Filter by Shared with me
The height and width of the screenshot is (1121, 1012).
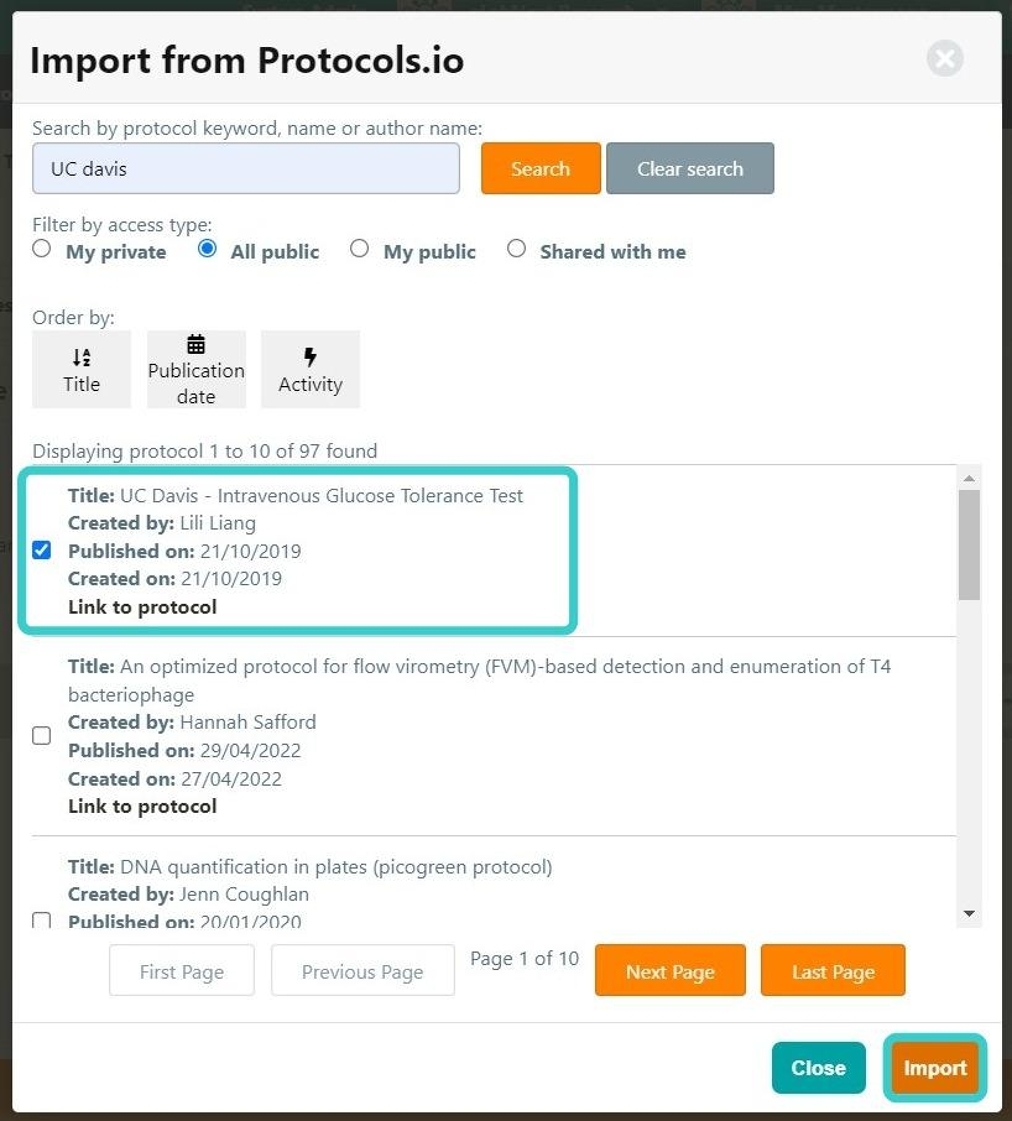point(516,249)
